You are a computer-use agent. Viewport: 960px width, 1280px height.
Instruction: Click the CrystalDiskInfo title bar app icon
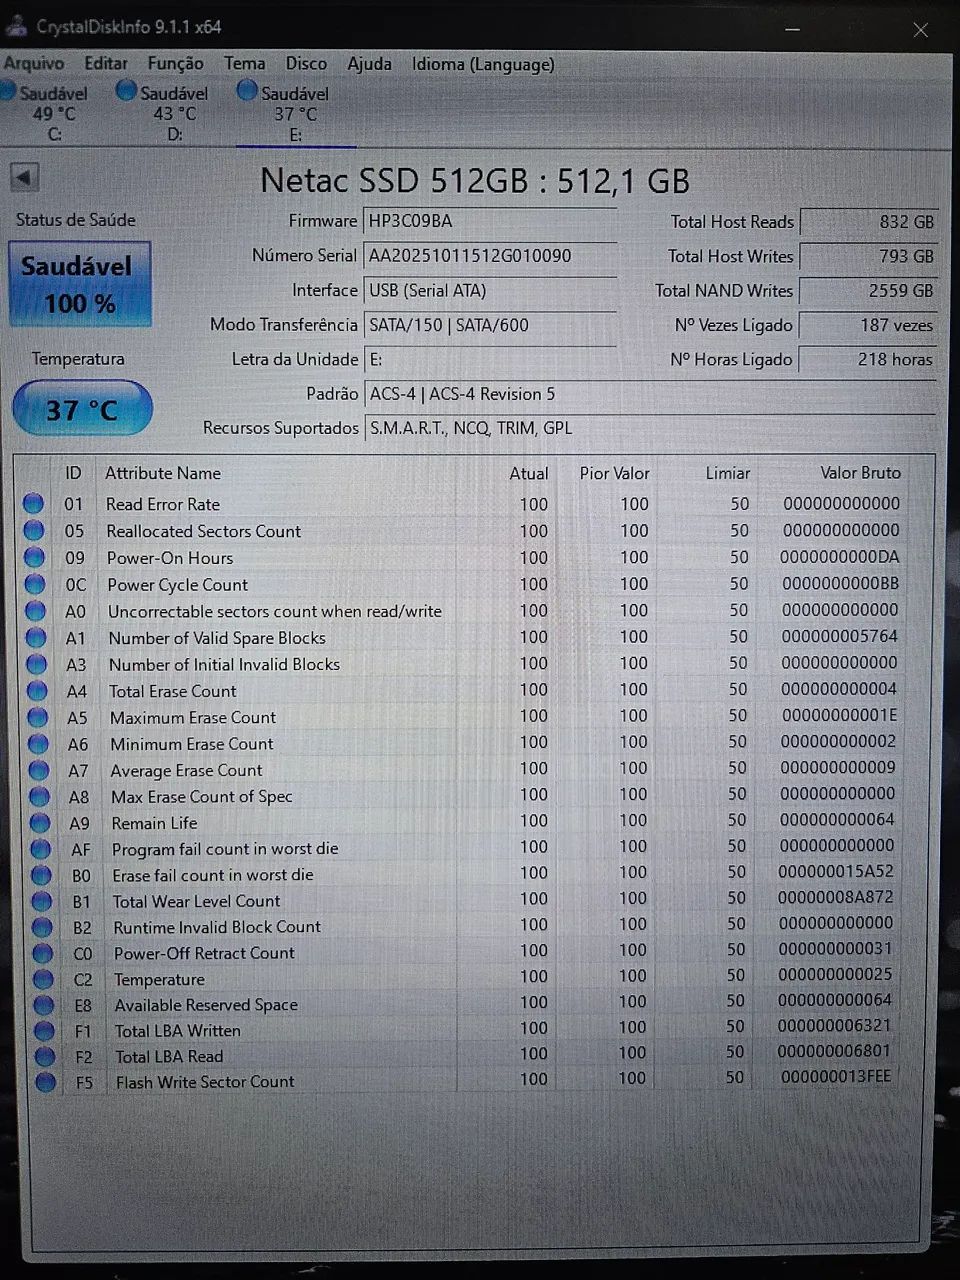[x=15, y=26]
